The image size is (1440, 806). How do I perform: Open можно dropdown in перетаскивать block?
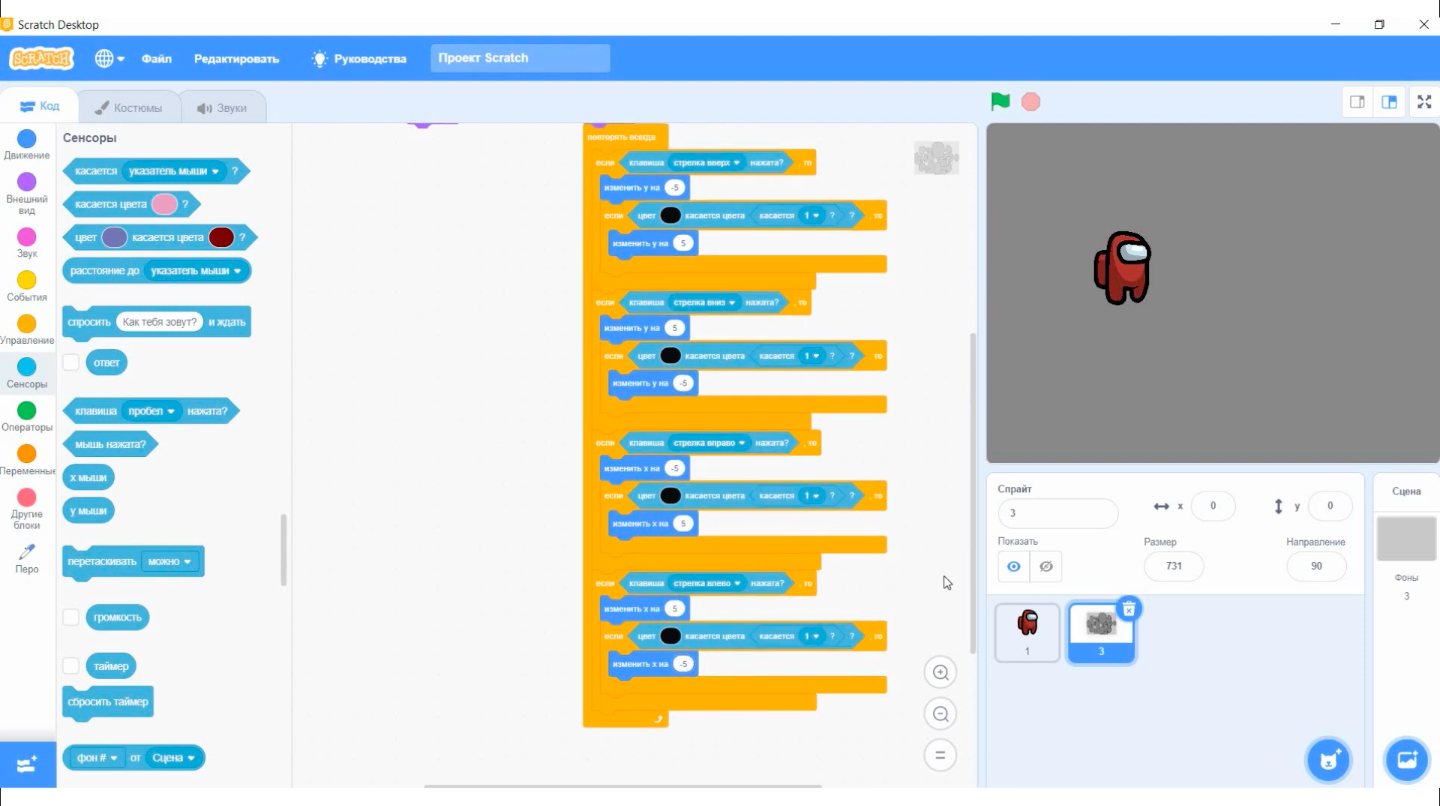coord(169,562)
